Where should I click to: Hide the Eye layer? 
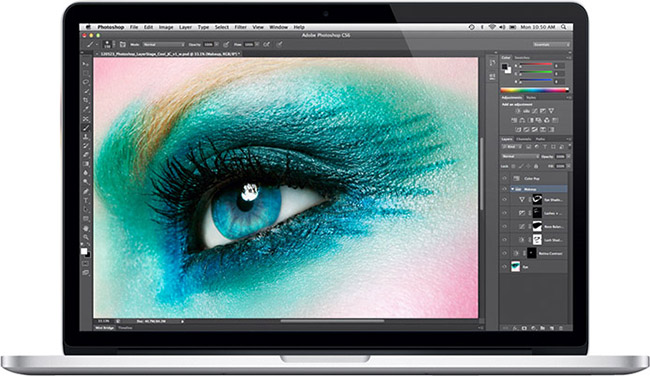pyautogui.click(x=504, y=267)
